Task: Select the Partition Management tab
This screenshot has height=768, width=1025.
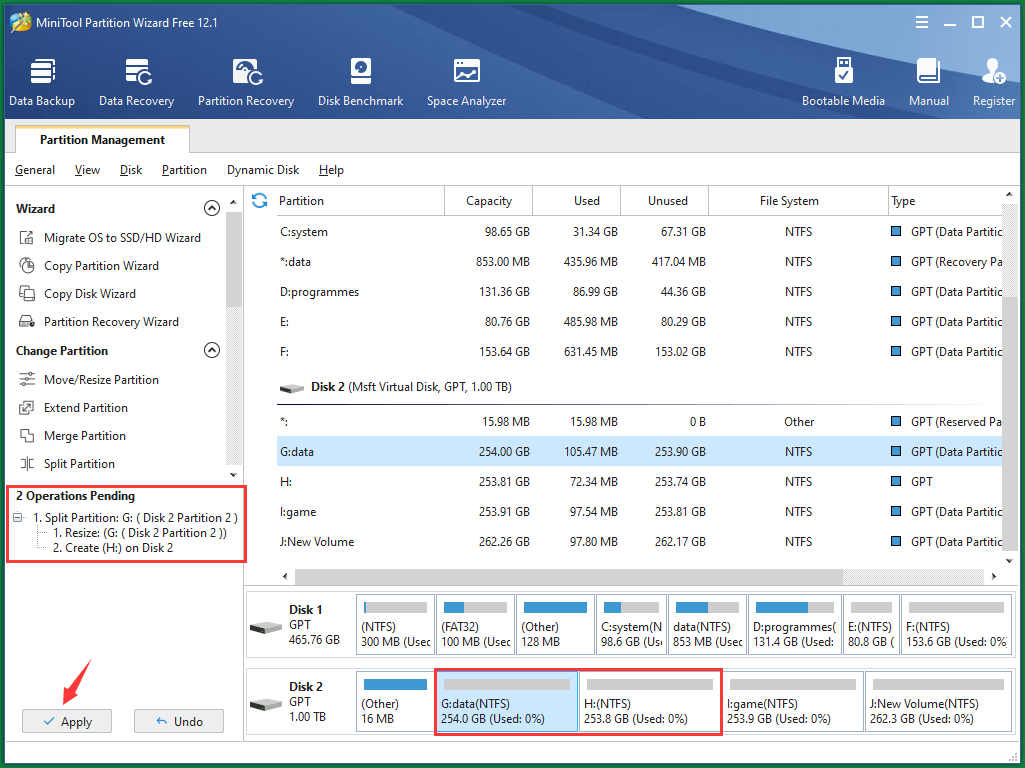Action: (102, 140)
